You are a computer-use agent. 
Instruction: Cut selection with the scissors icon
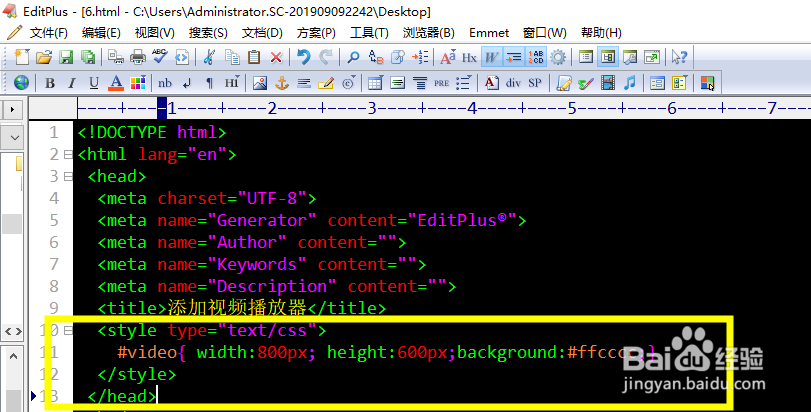pyautogui.click(x=209, y=56)
